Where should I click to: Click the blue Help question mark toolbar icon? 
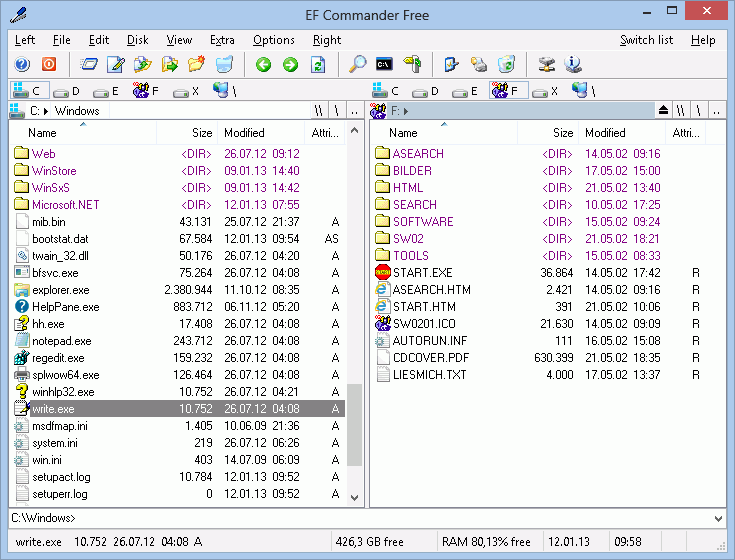click(x=22, y=64)
